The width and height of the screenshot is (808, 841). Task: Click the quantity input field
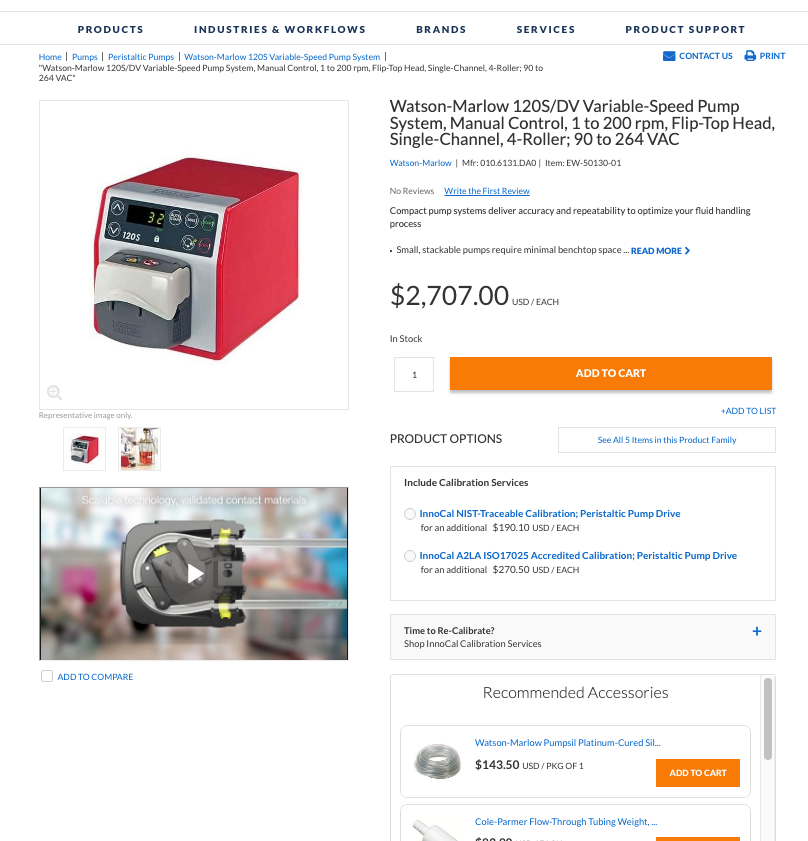coord(414,374)
